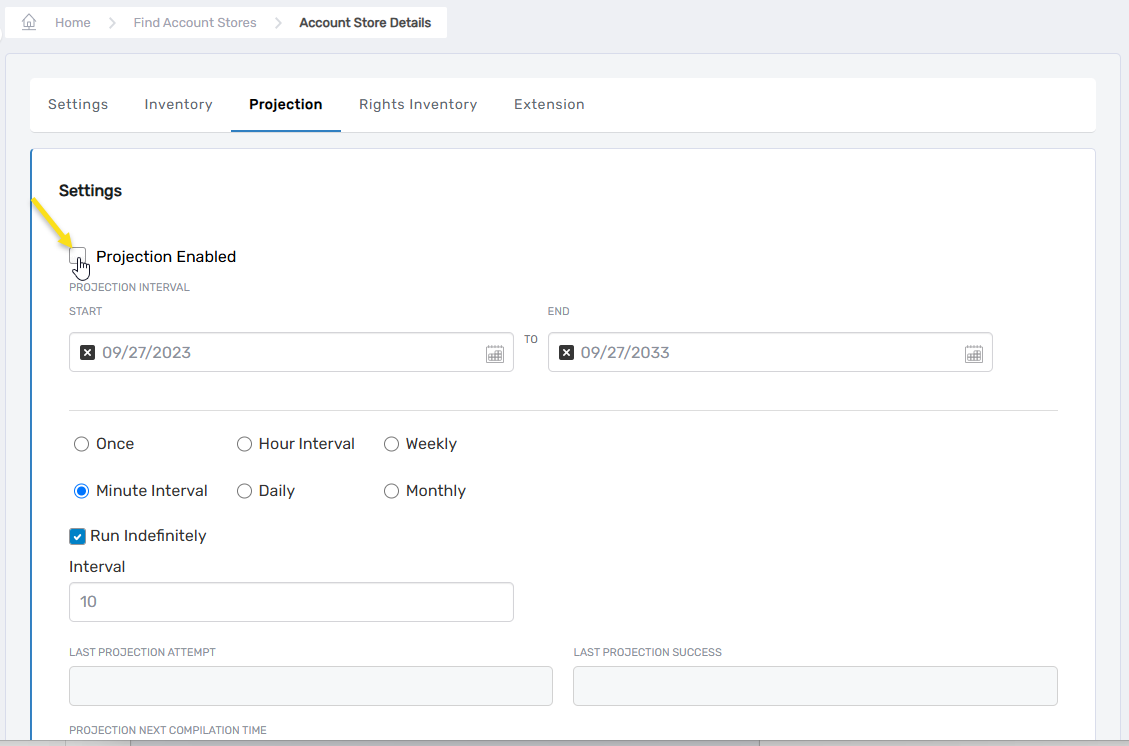Go to Home breadcrumb link
Viewport: 1129px width, 746px height.
73,22
